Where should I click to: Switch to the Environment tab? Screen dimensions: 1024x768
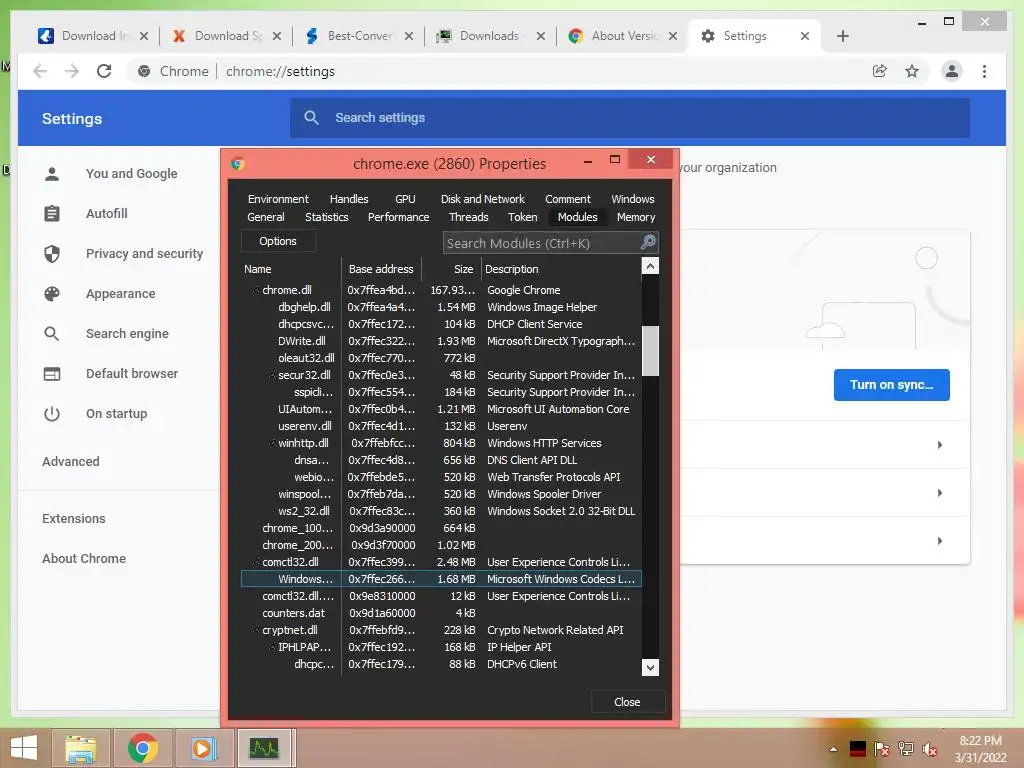(278, 199)
